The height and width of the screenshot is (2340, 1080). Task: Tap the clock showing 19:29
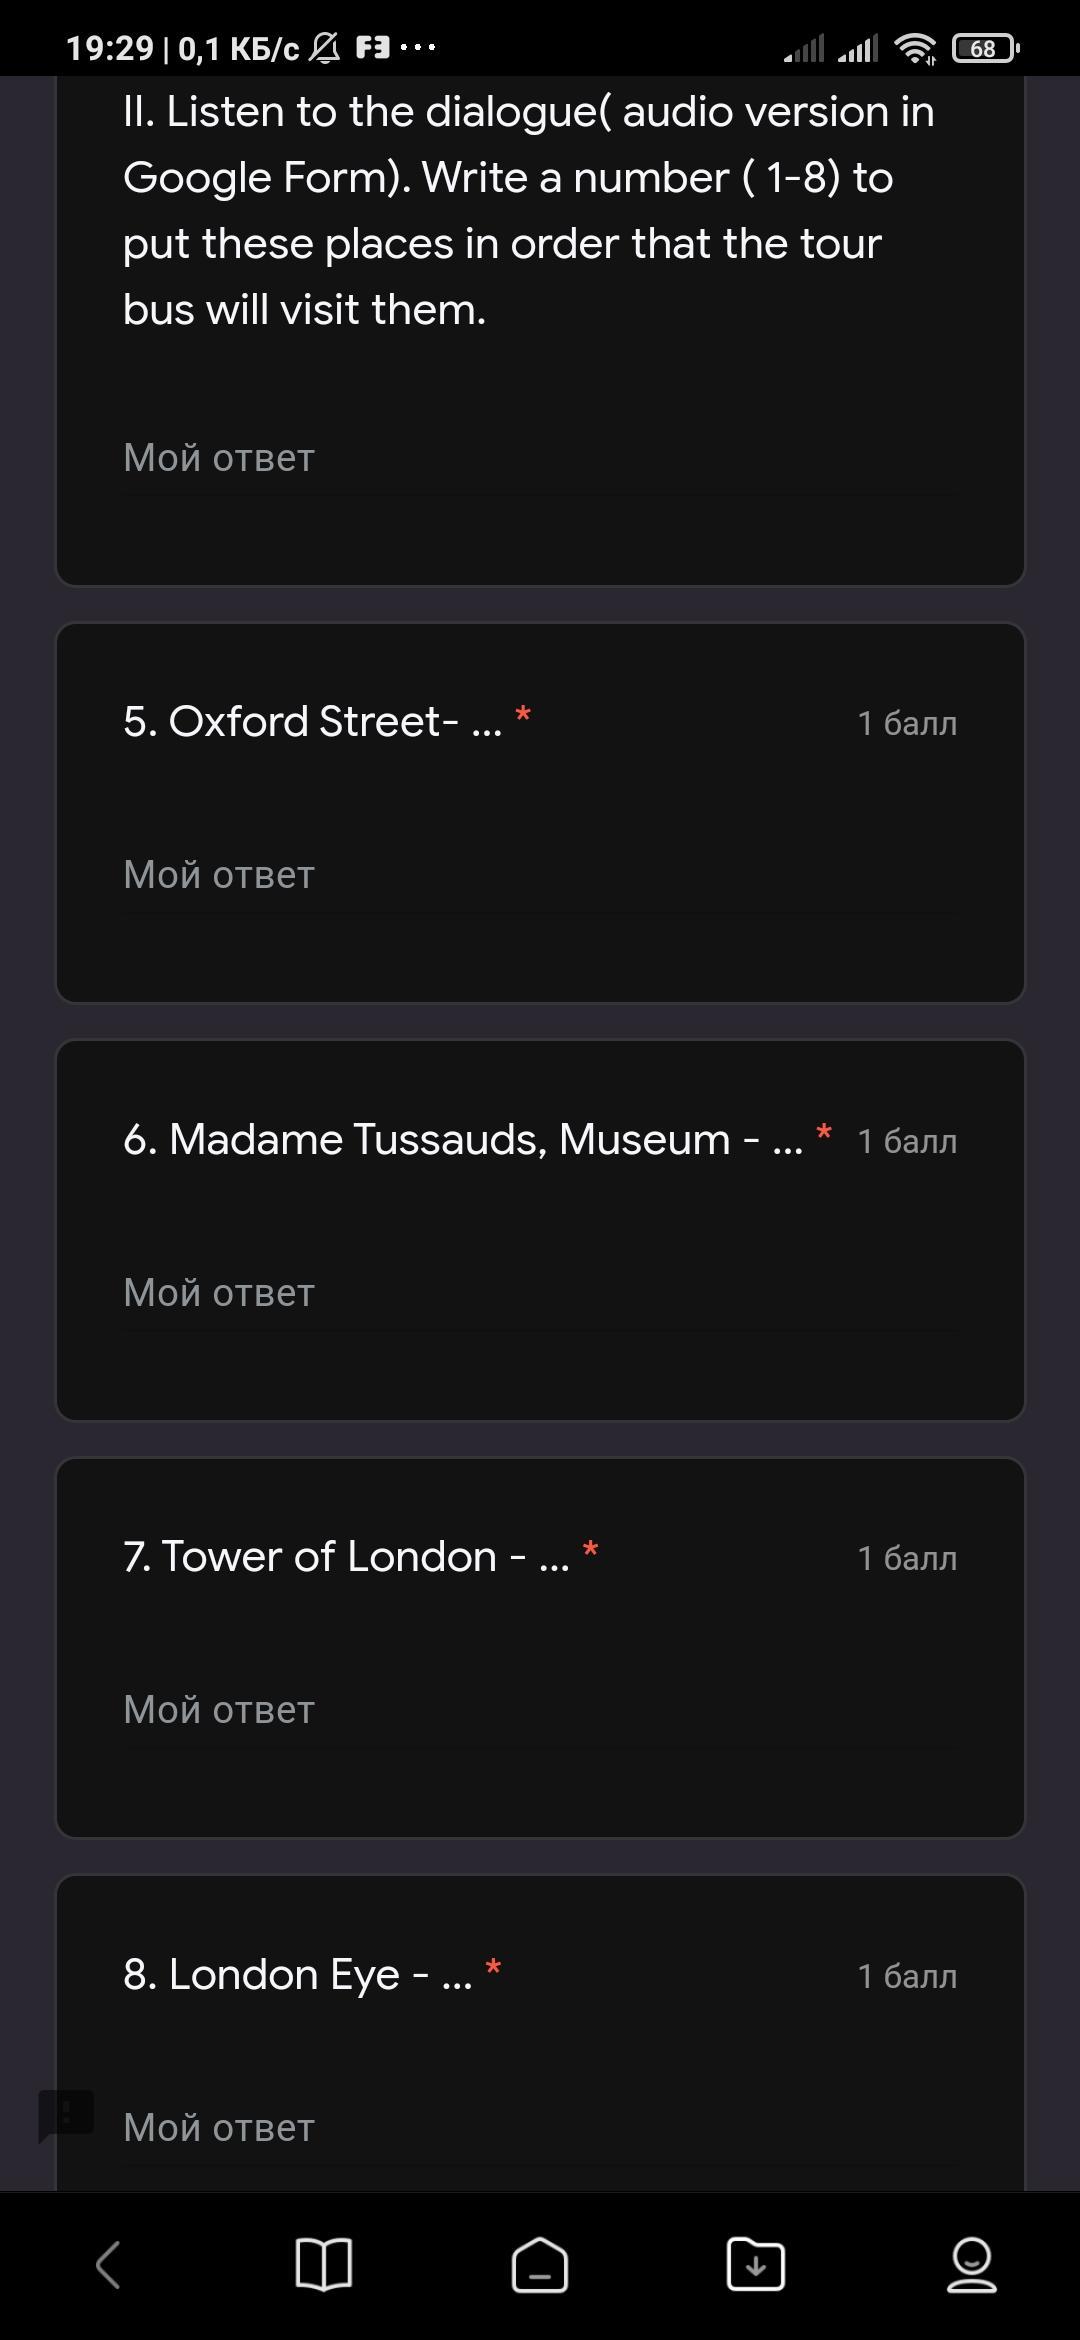[x=110, y=48]
